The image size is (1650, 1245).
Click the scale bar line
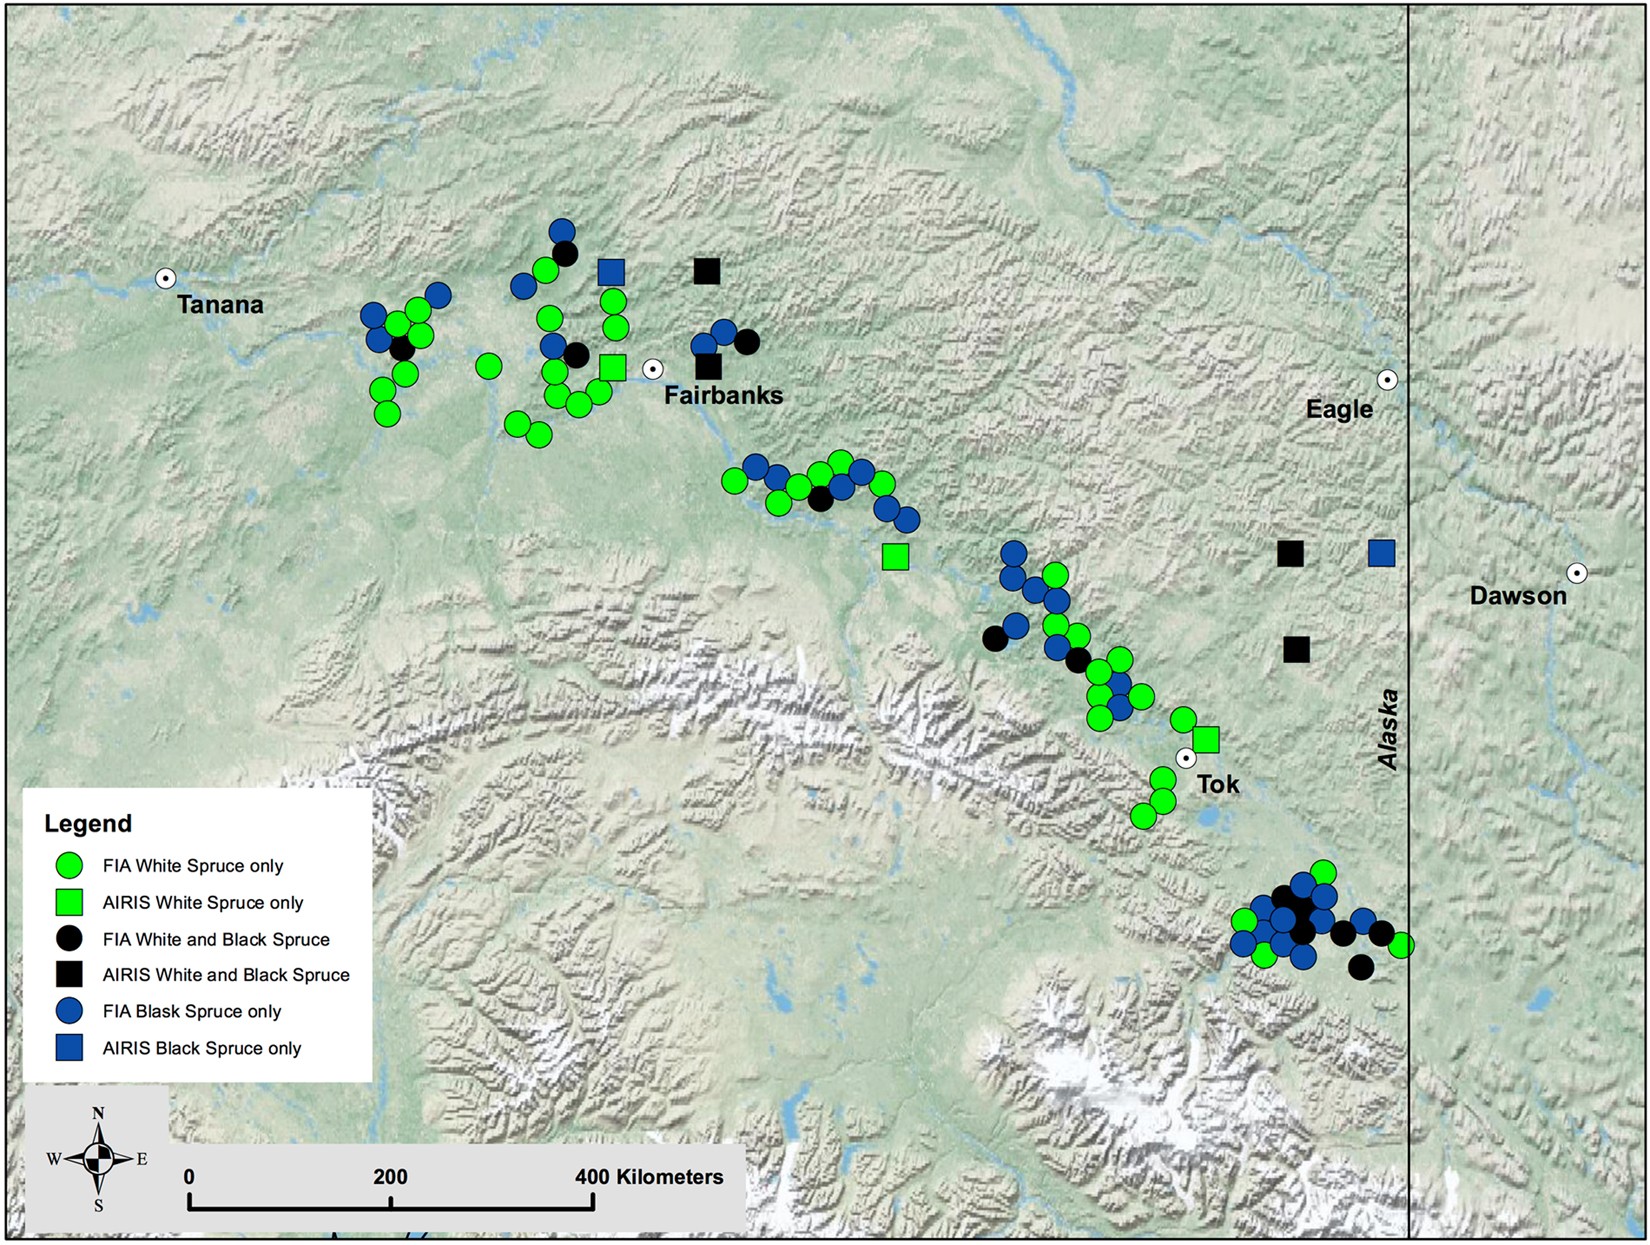point(391,1201)
